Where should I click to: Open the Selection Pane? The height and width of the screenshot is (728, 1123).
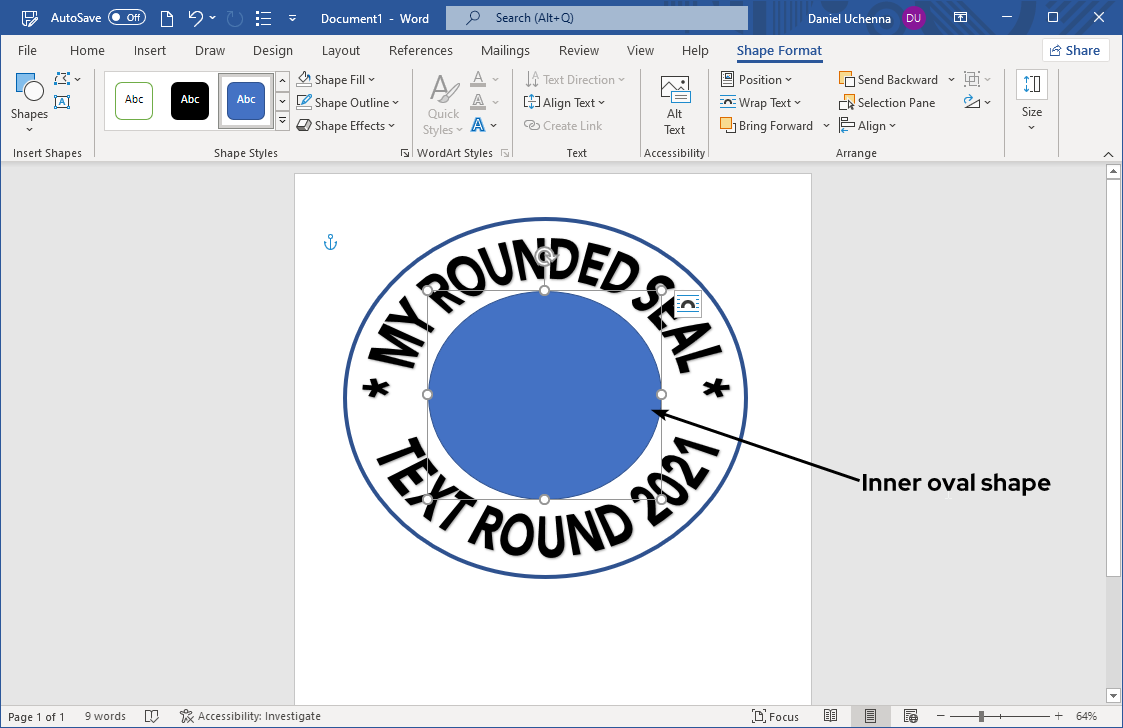(x=888, y=102)
